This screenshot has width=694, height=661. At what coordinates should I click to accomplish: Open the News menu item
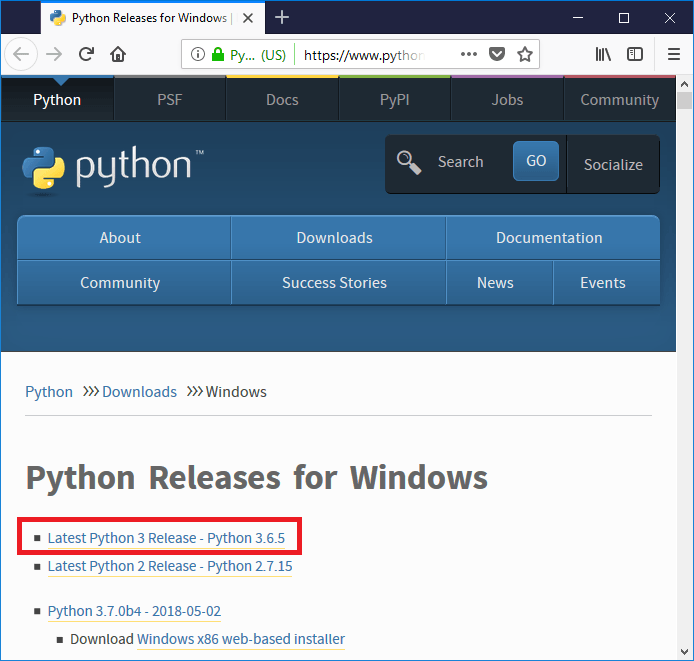click(499, 283)
